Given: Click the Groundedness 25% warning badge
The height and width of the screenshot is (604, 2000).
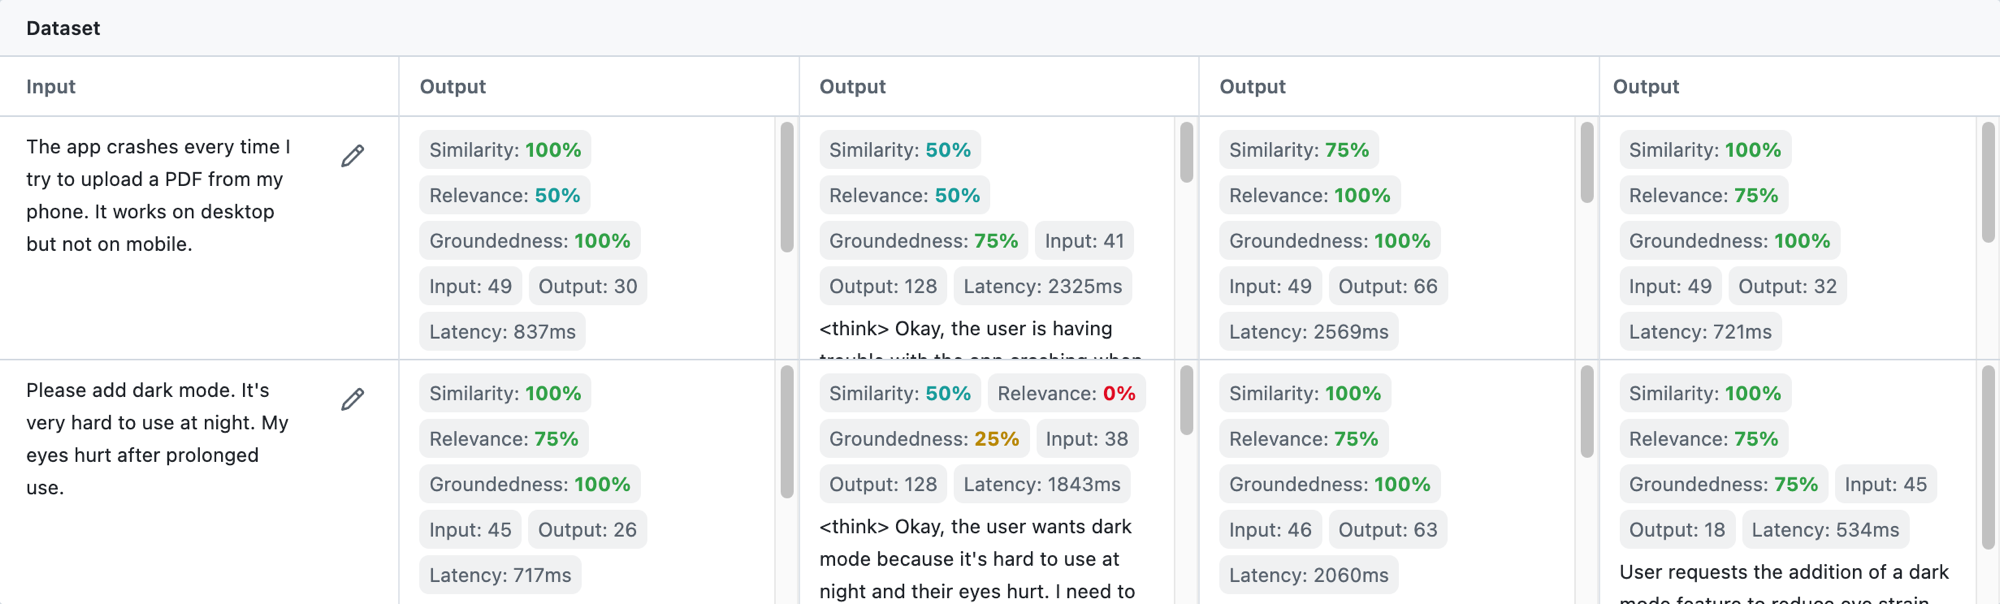Looking at the screenshot, I should [x=923, y=438].
